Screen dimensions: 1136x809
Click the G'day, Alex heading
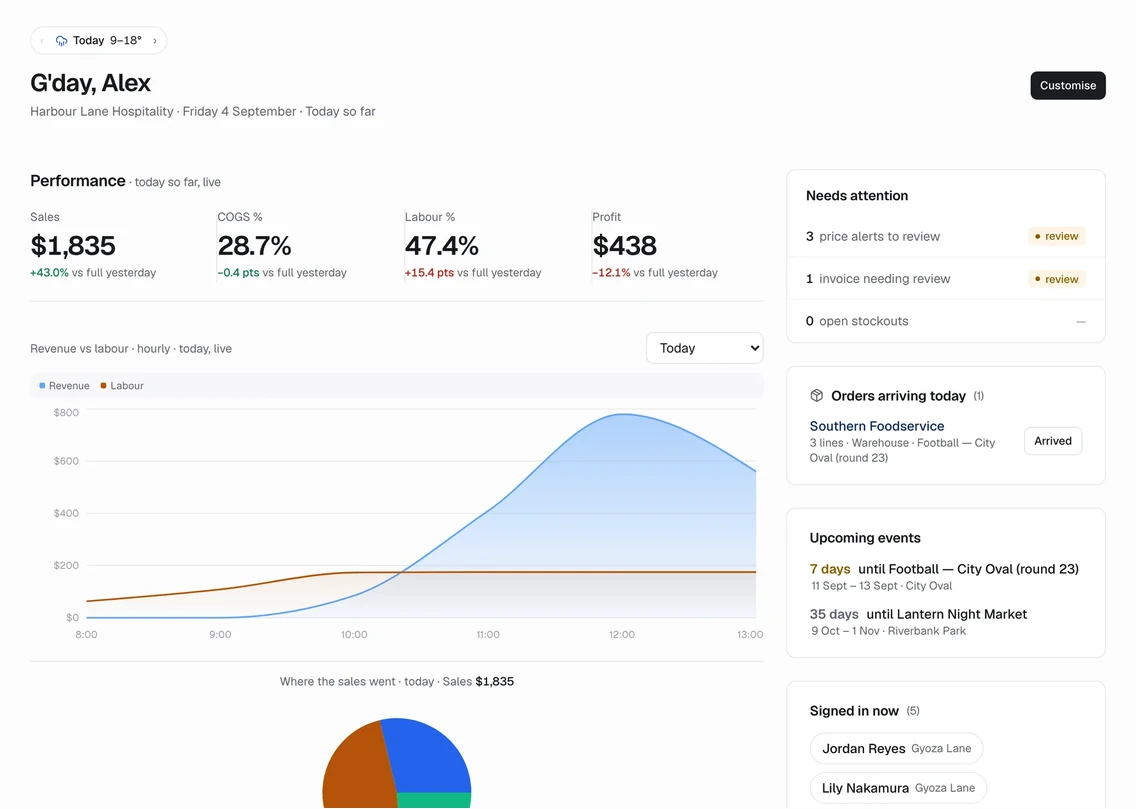(91, 83)
